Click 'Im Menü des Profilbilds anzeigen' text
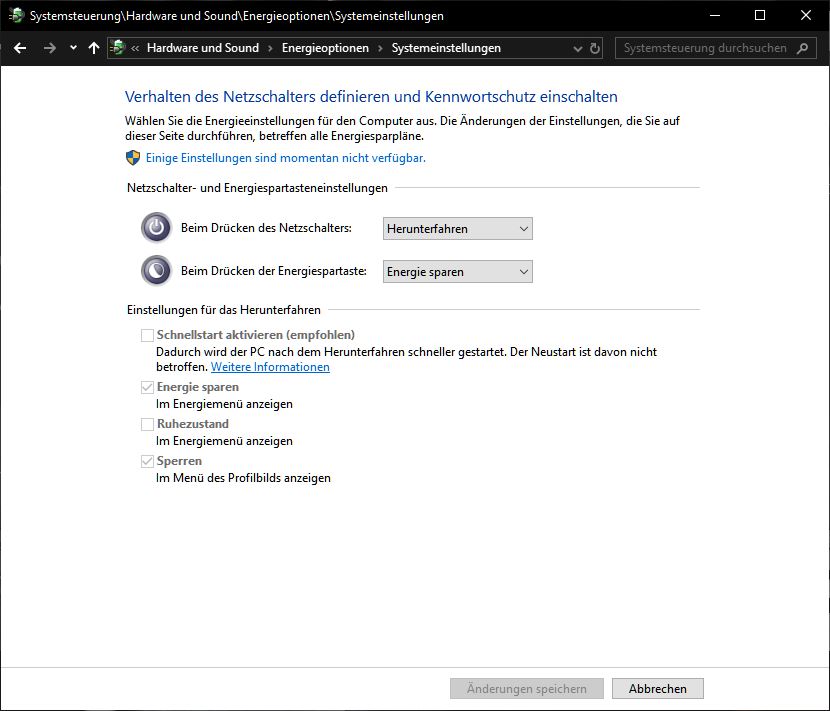830x711 pixels. 243,478
